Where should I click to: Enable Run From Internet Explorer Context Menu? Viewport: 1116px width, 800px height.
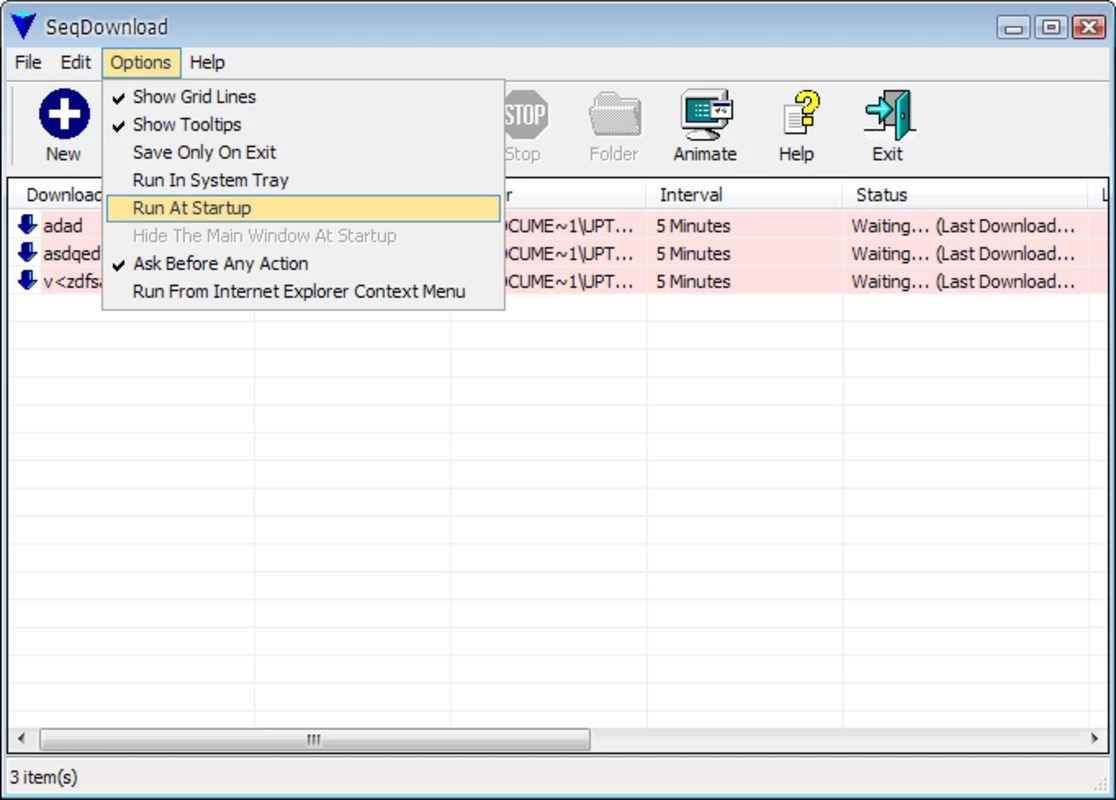(x=303, y=291)
